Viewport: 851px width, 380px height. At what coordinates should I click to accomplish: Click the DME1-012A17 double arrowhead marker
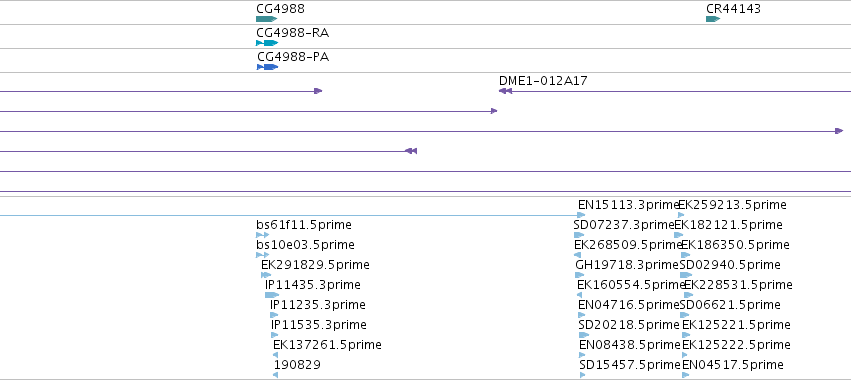pos(505,91)
